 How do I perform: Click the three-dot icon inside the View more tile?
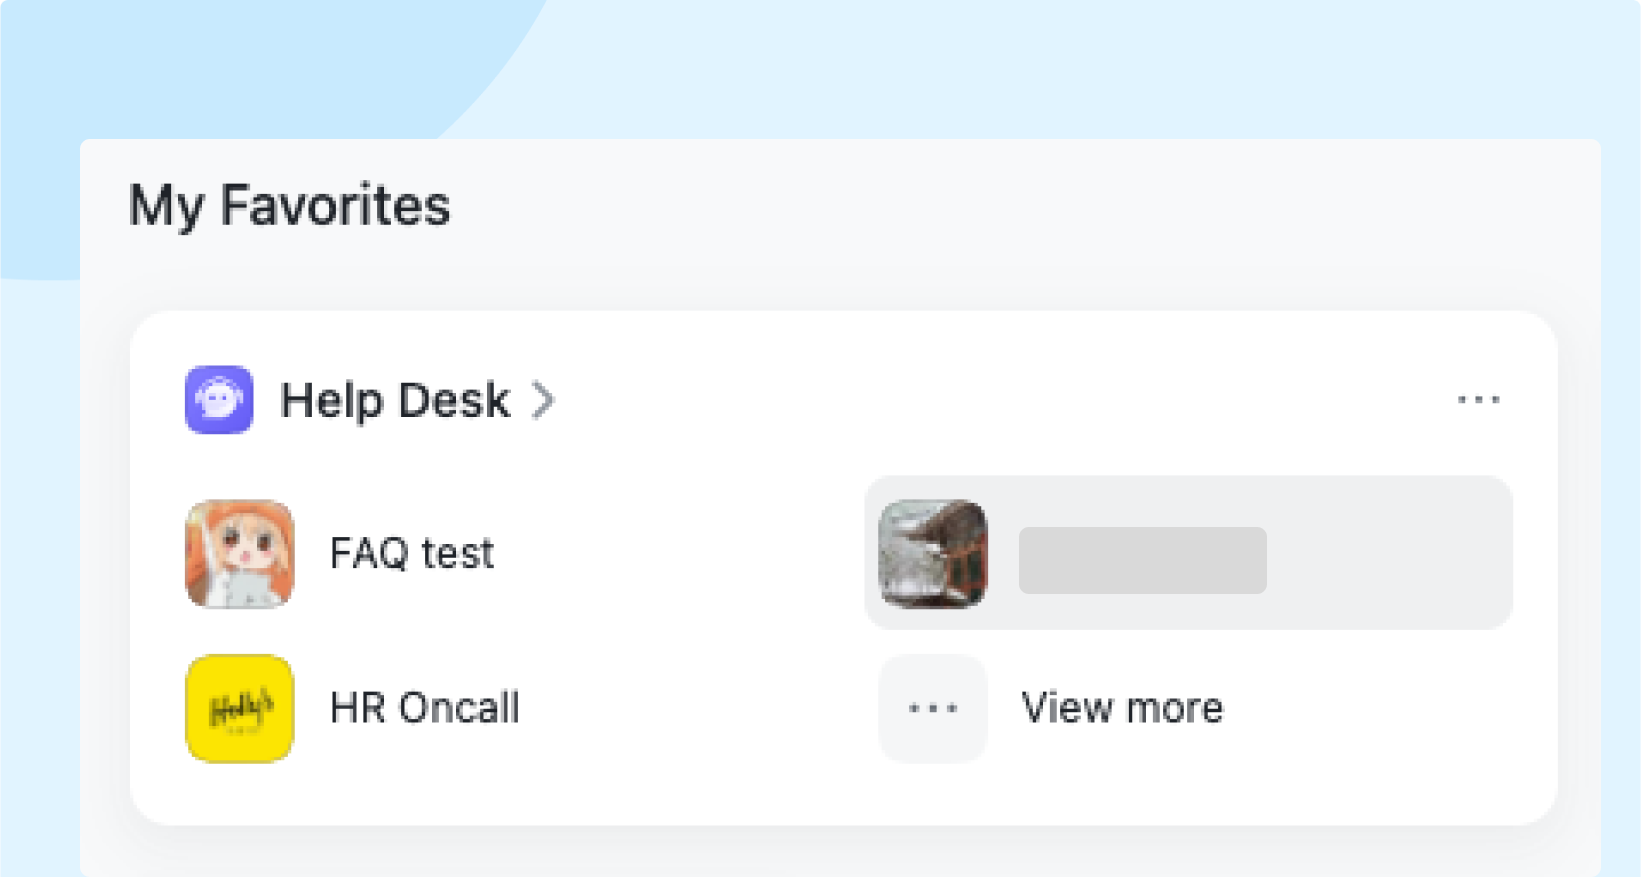931,708
